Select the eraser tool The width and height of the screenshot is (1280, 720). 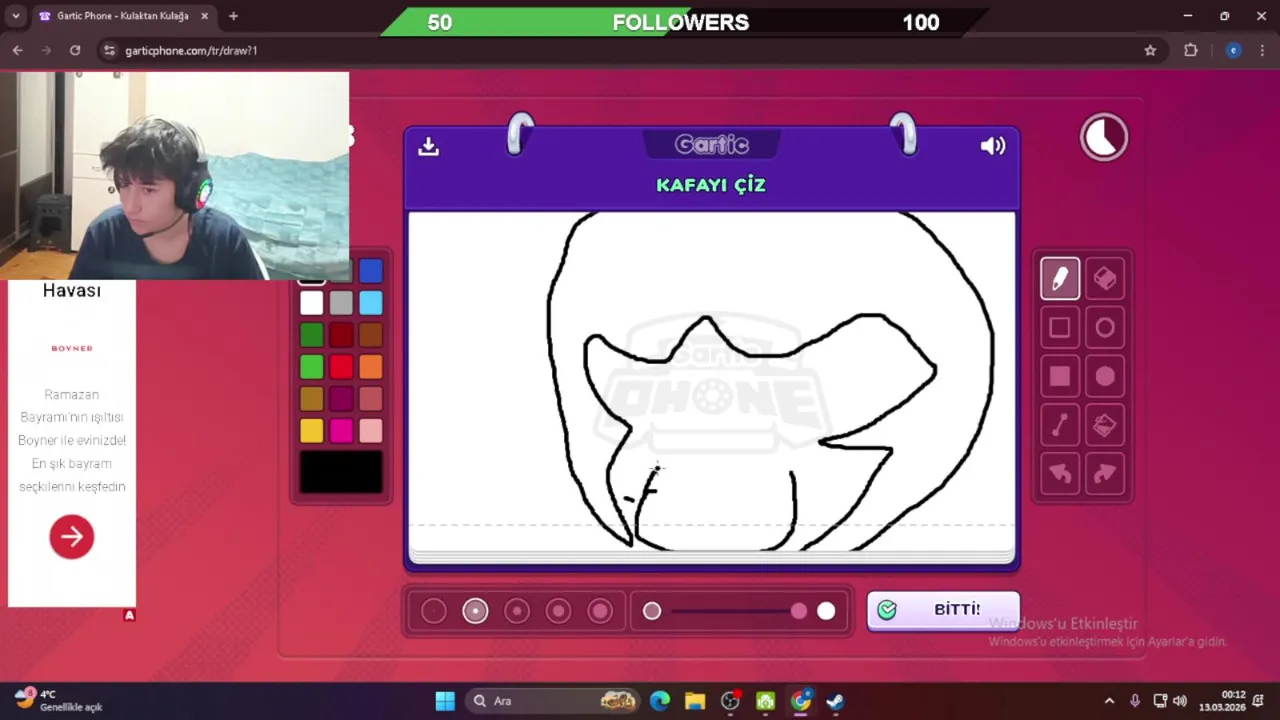tap(1105, 278)
